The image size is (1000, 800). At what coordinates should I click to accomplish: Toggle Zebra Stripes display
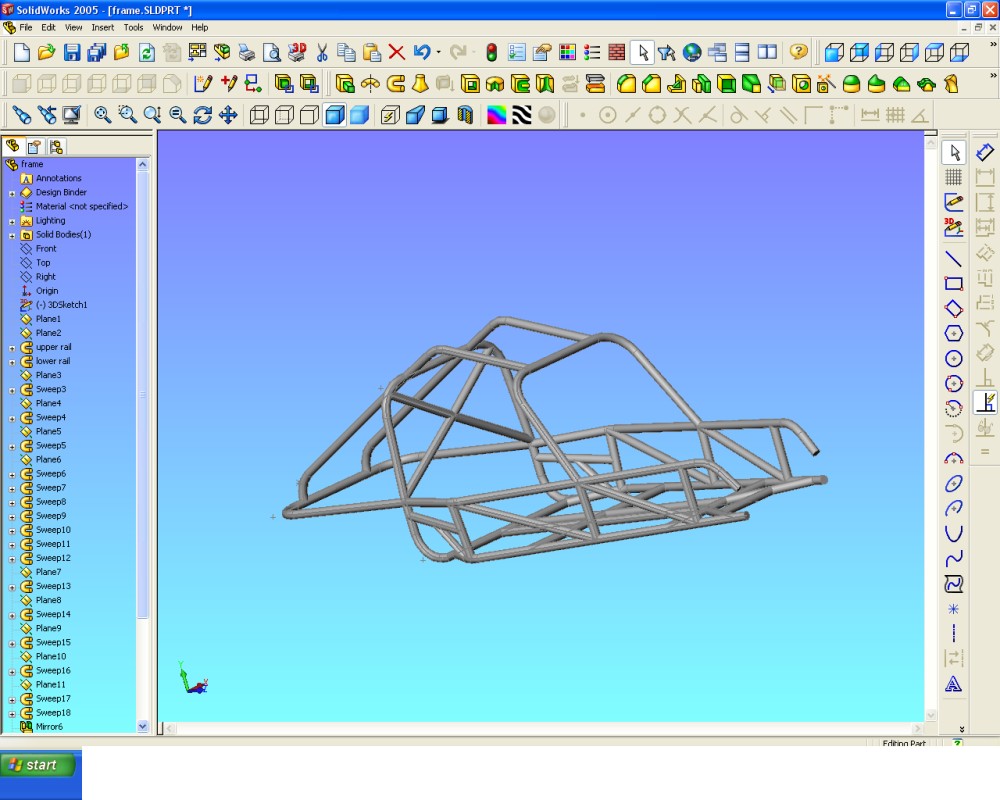(521, 115)
